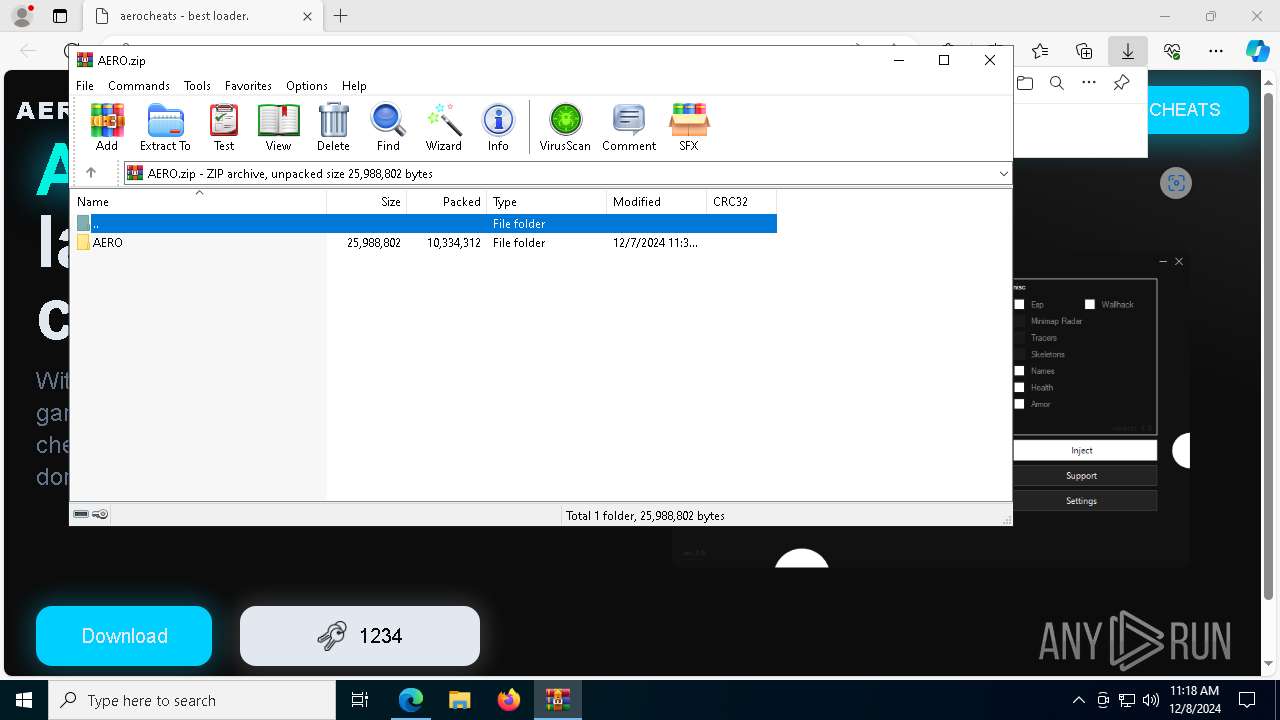Sort by Packed column header

click(x=446, y=201)
